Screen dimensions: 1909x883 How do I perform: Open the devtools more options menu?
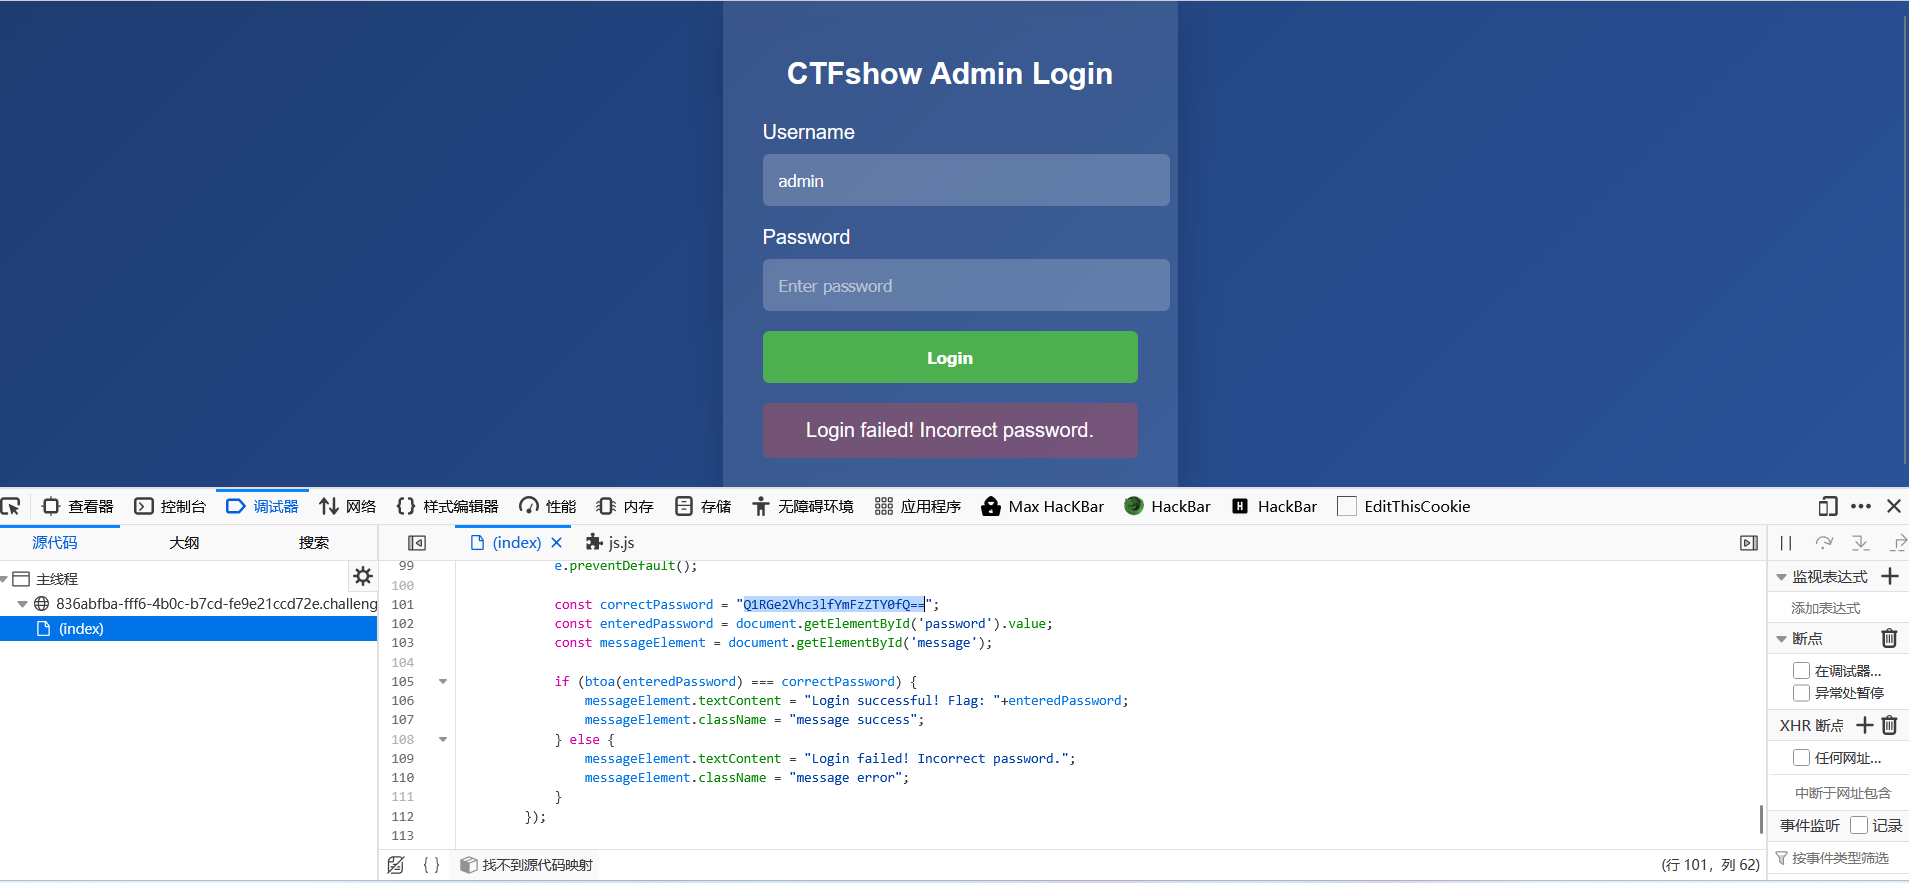(x=1861, y=506)
